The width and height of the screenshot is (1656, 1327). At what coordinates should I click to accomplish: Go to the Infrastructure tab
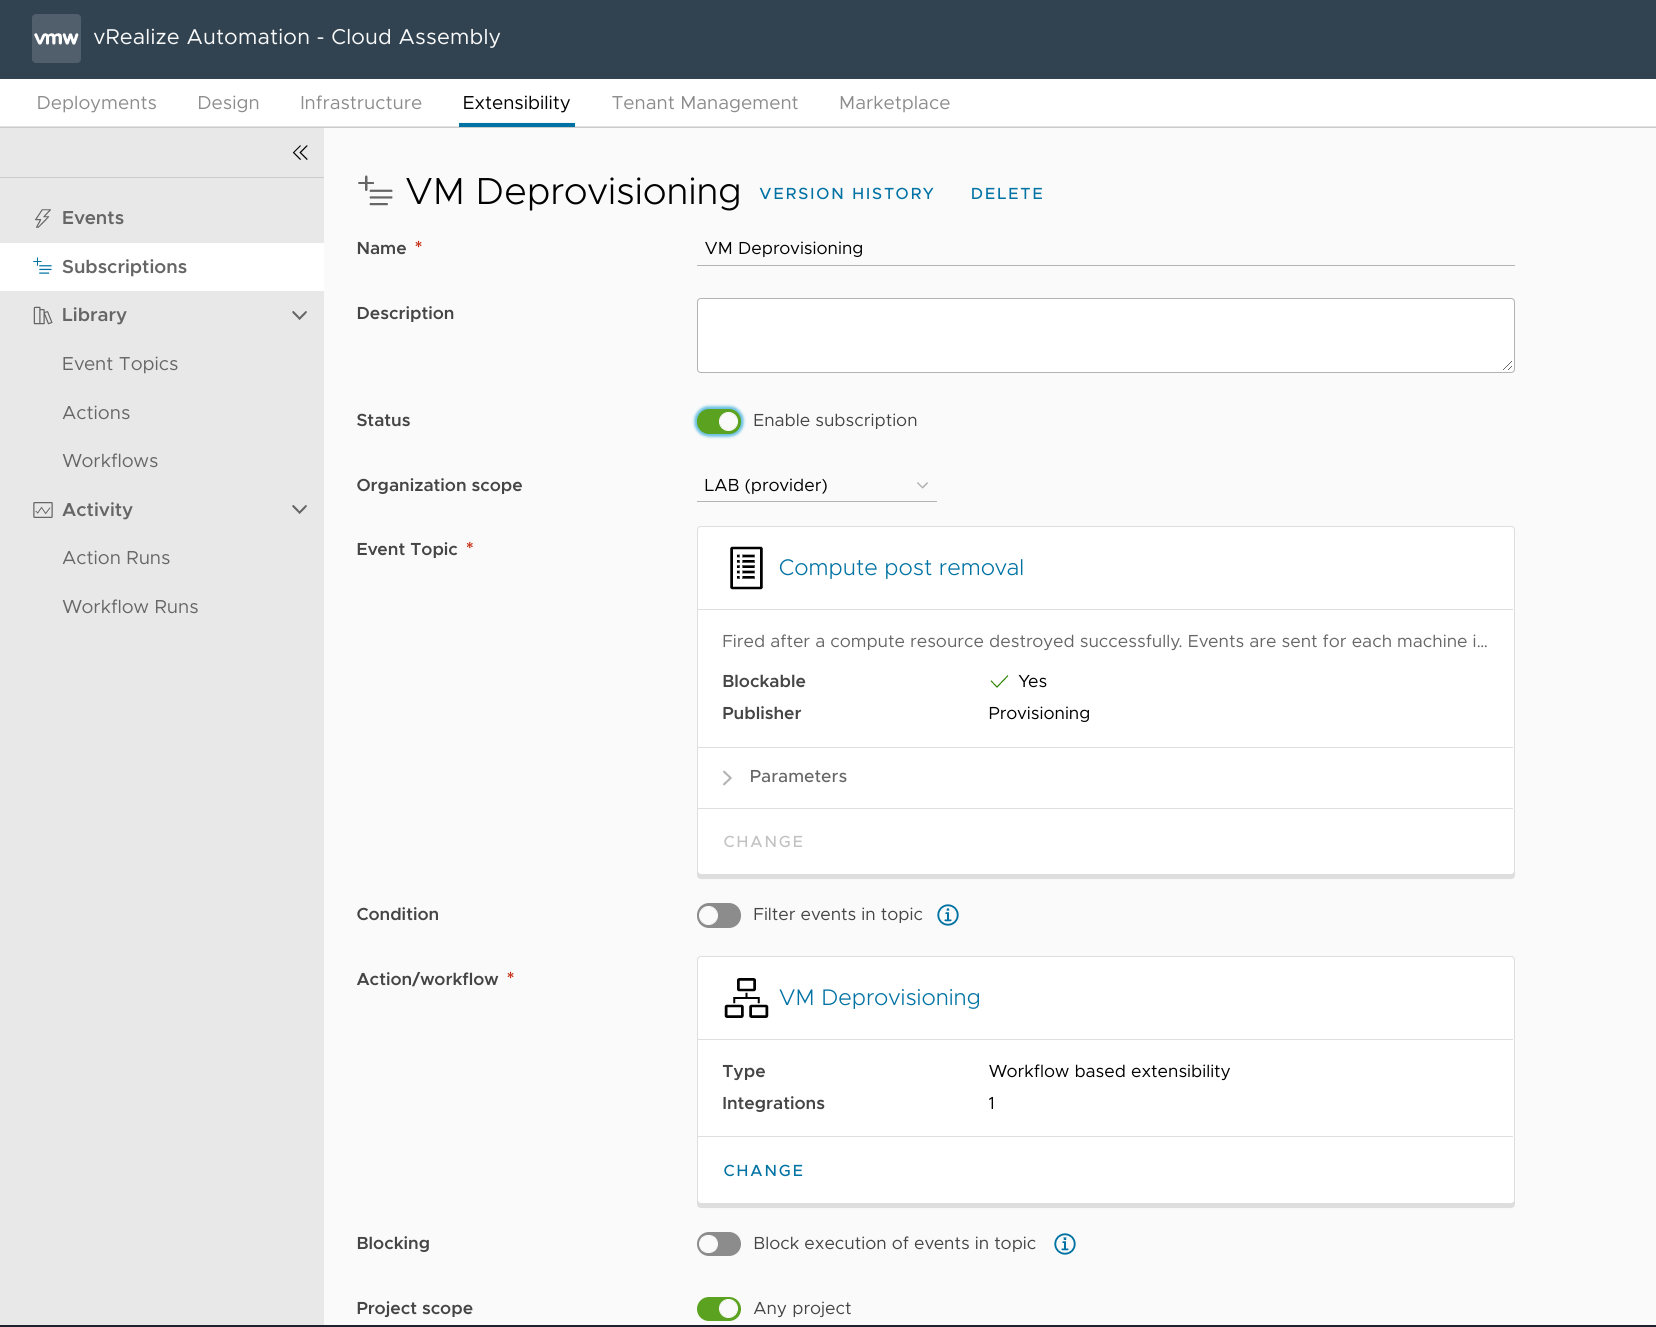[361, 103]
